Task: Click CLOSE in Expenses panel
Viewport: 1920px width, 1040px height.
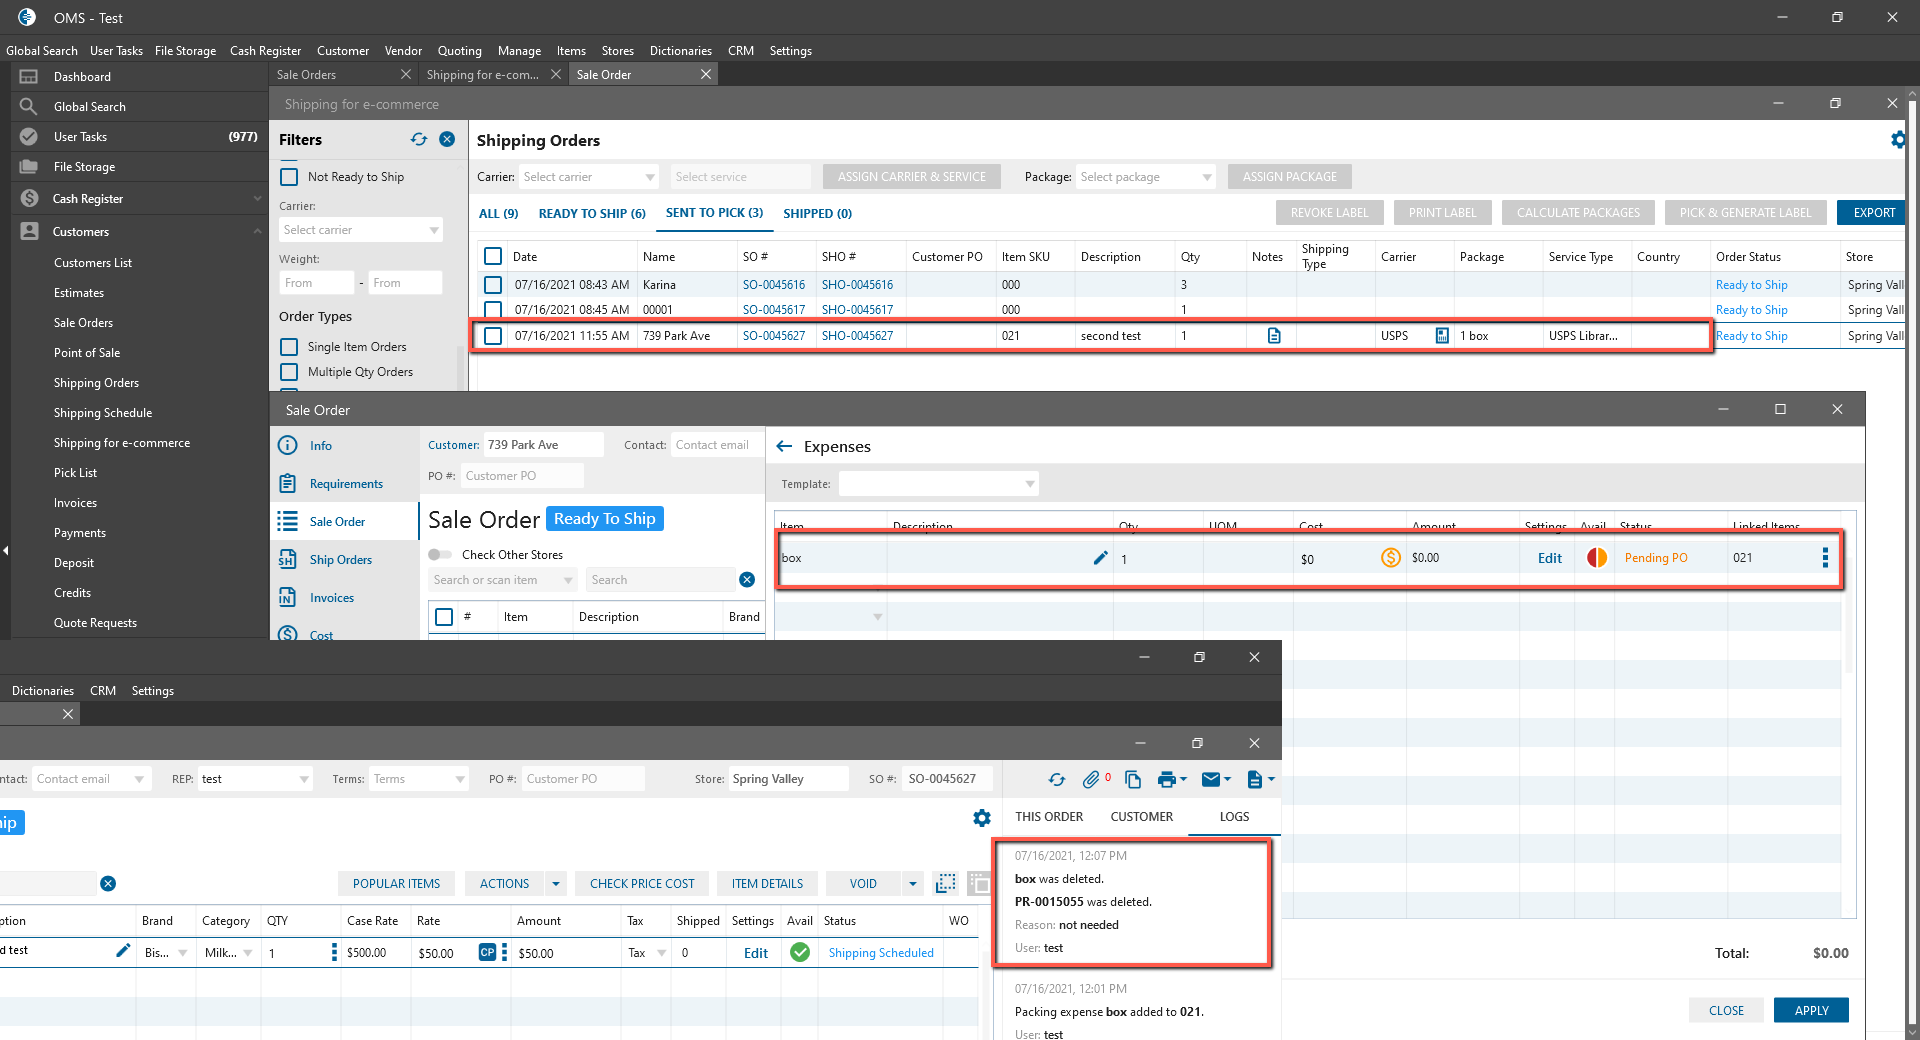Action: (1726, 1011)
